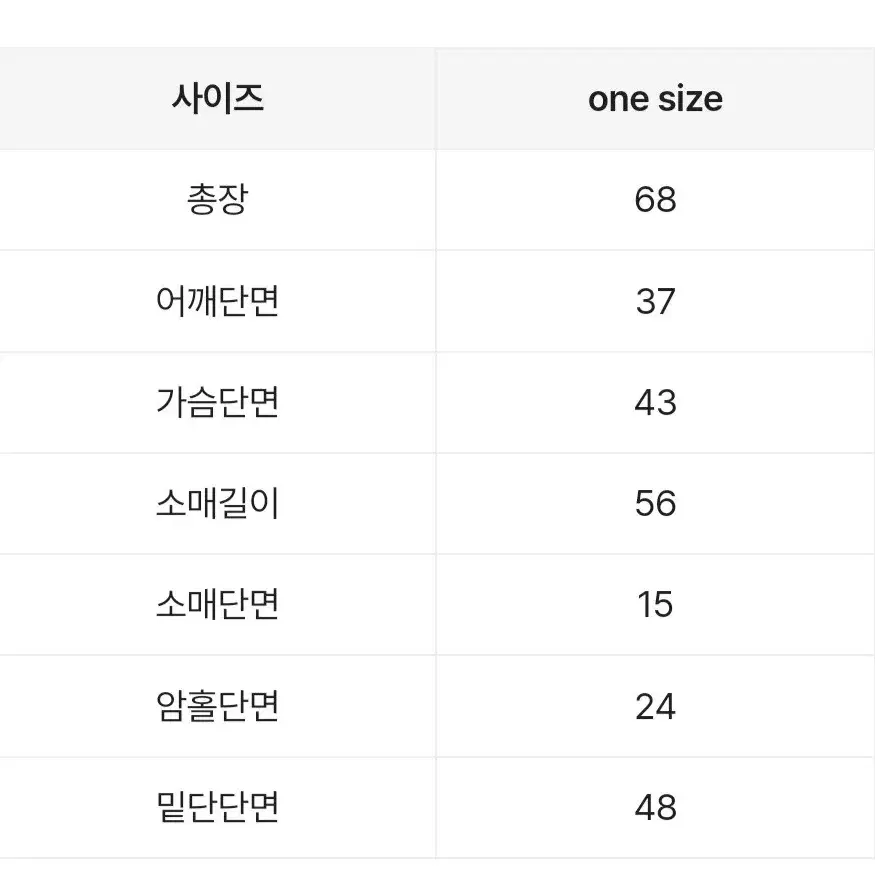This screenshot has width=875, height=875.
Task: Select the 어깨단면 row label
Action: coord(218,301)
